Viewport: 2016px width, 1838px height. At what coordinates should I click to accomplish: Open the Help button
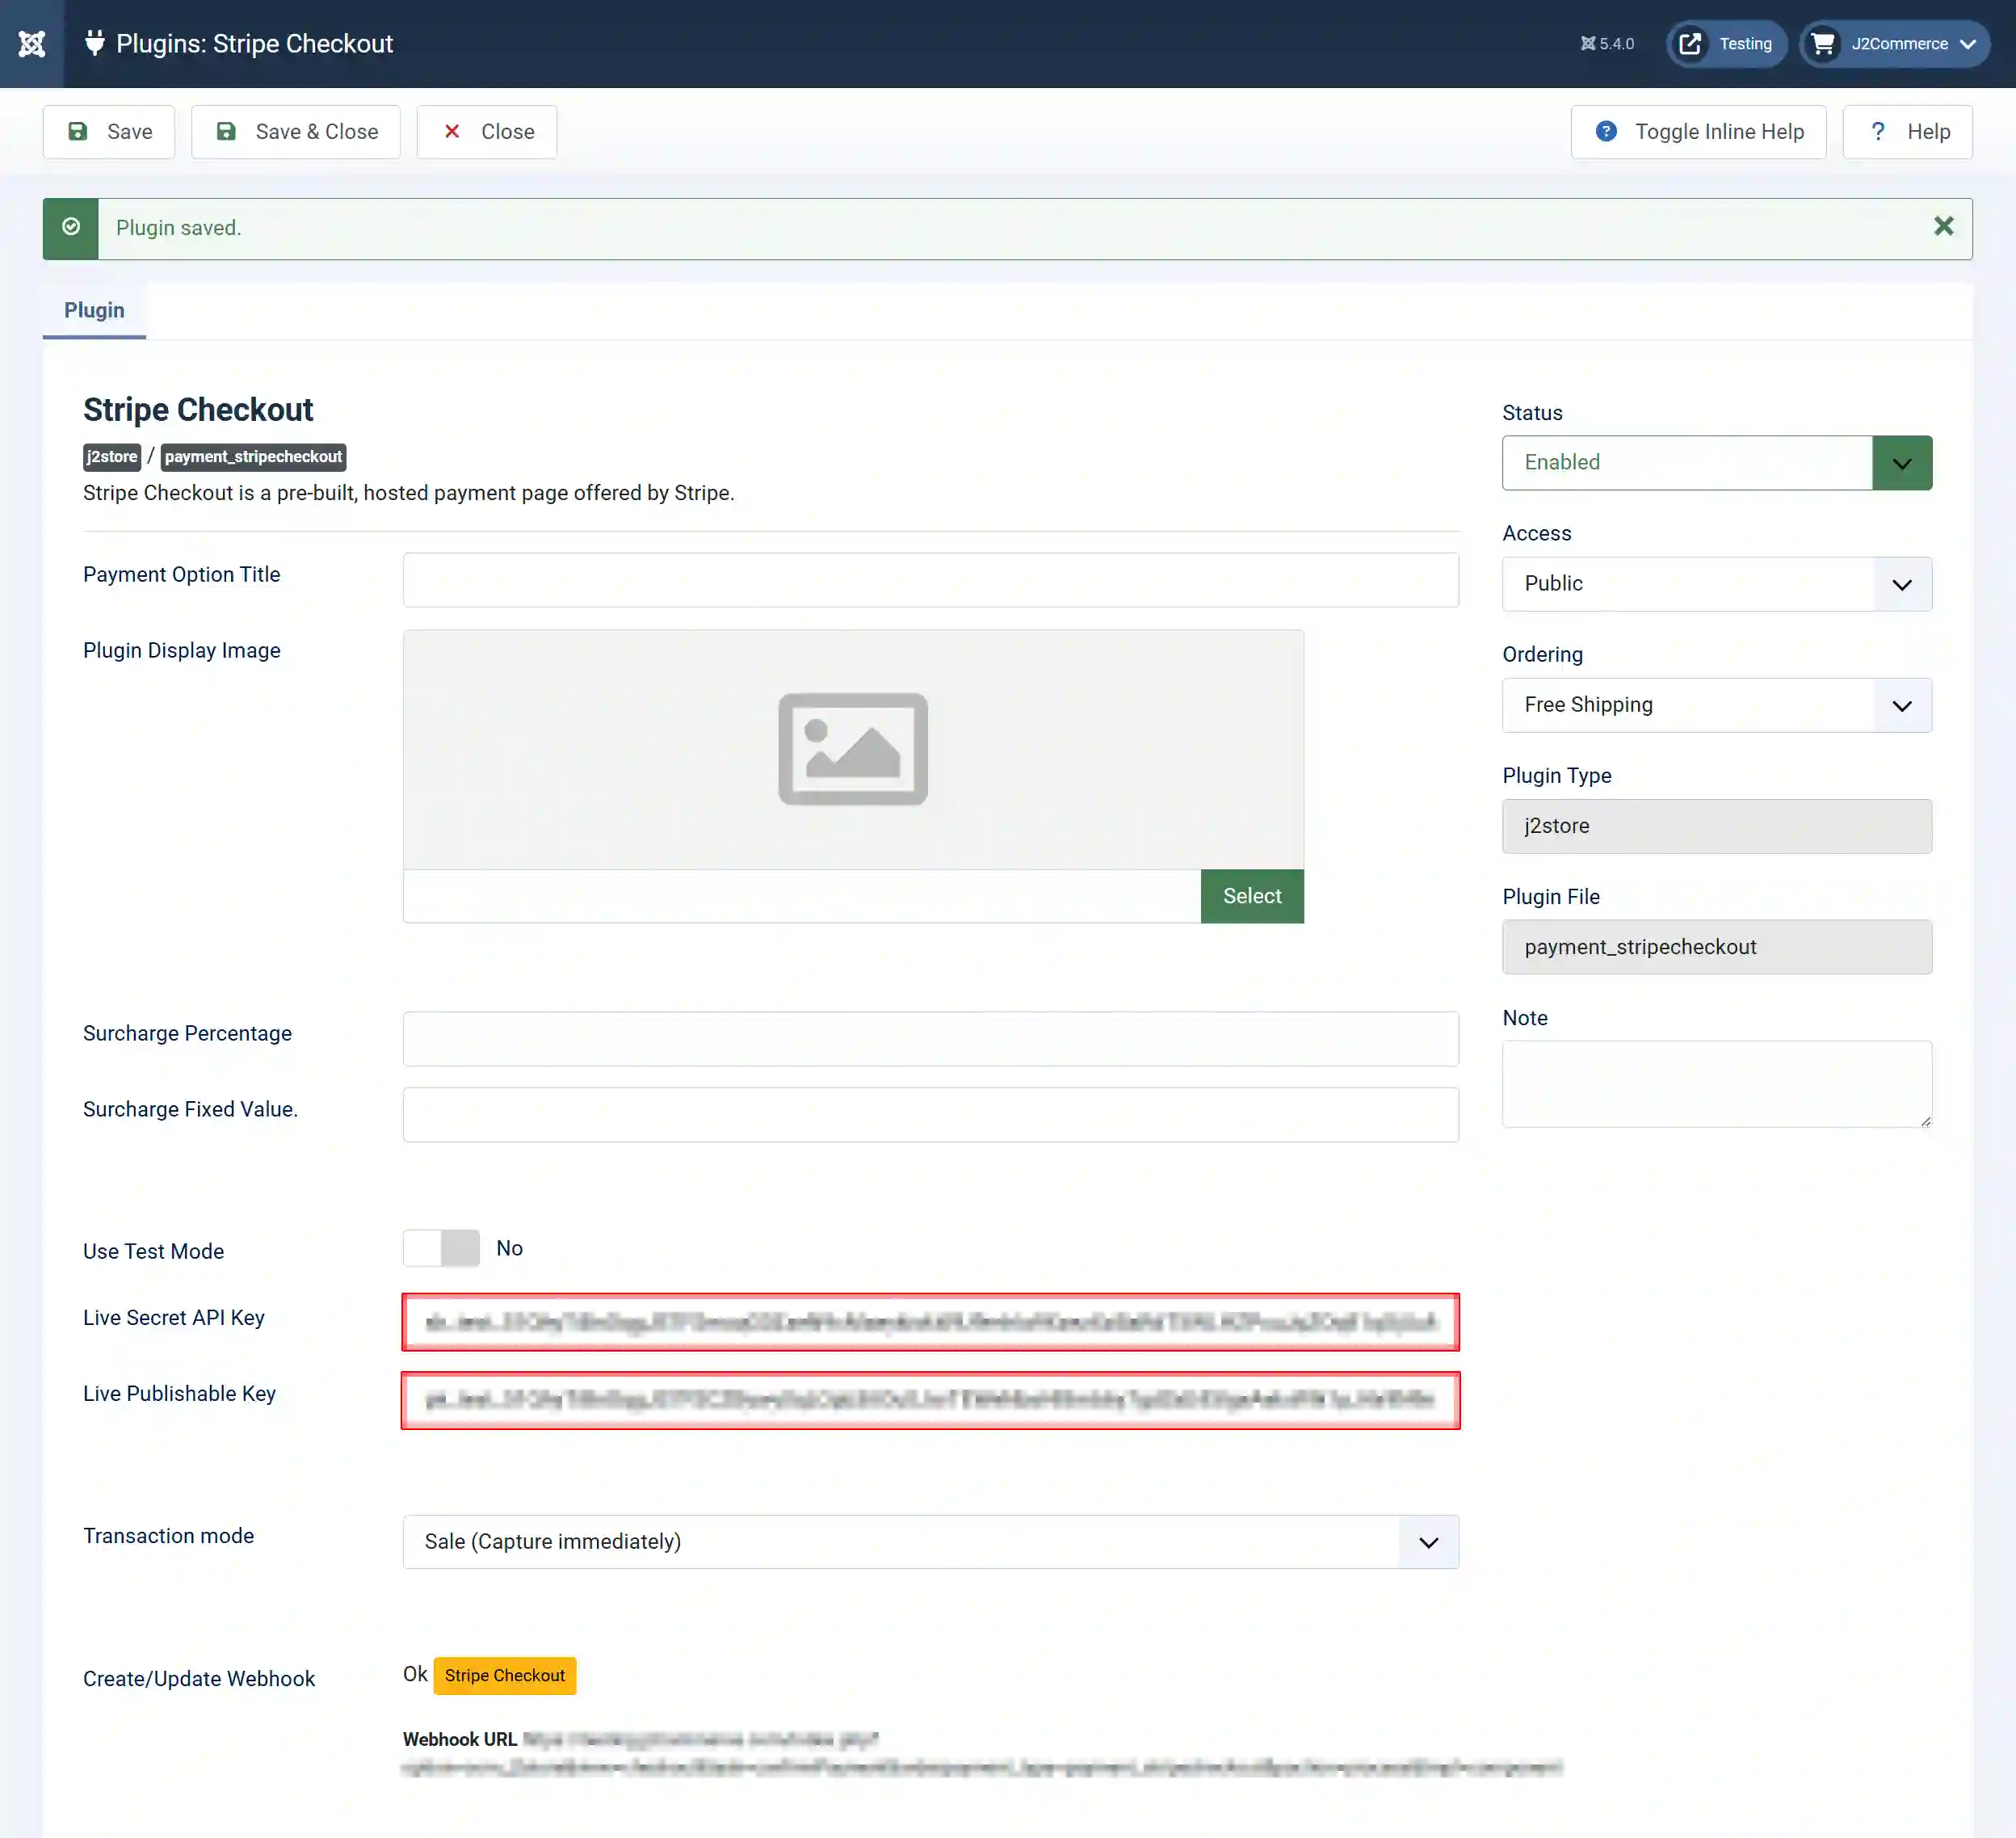tap(1907, 132)
